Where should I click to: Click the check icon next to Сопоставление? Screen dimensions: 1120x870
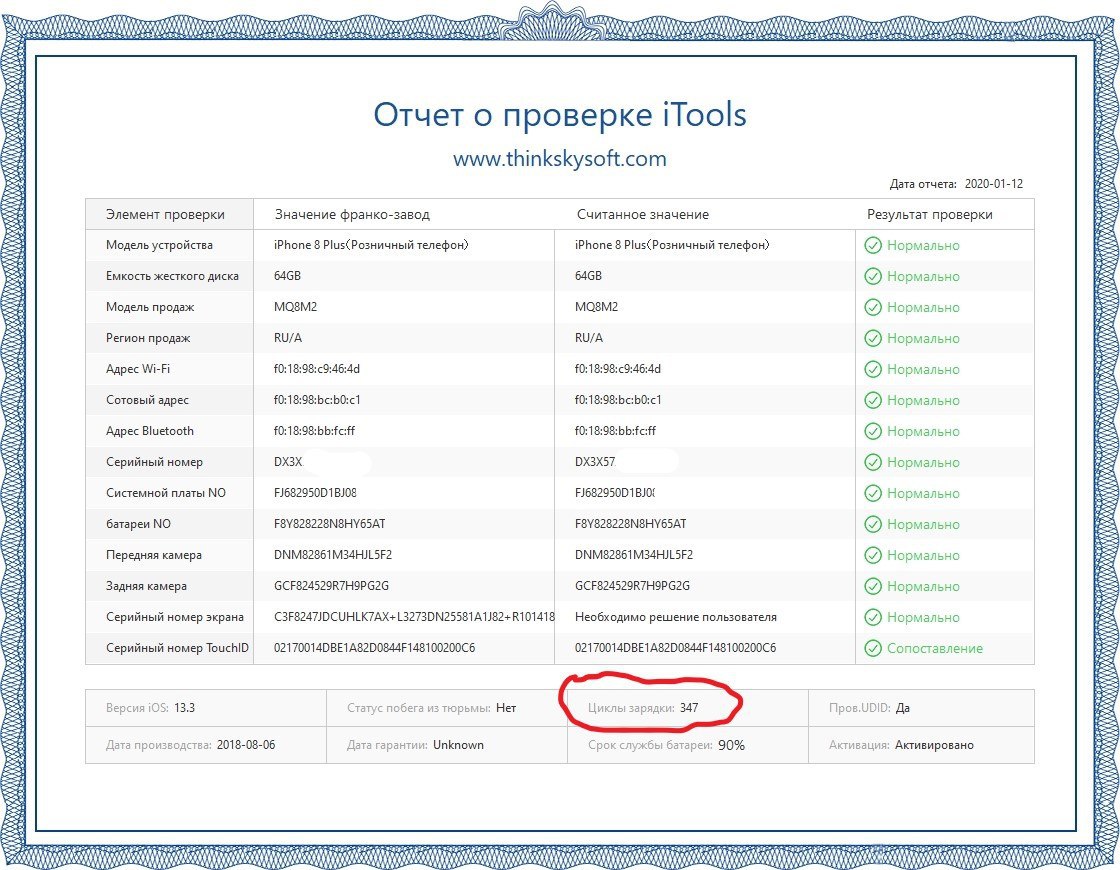pyautogui.click(x=873, y=649)
